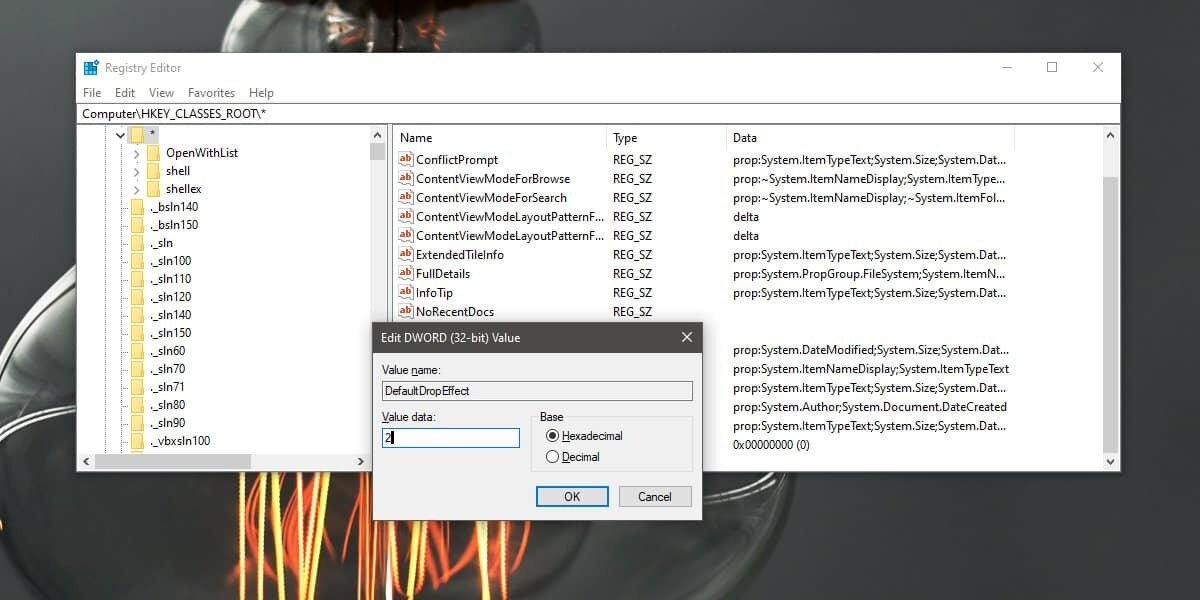Screen dimensions: 1200x600
Task: Expand the OpenWithList key
Action: [x=136, y=153]
